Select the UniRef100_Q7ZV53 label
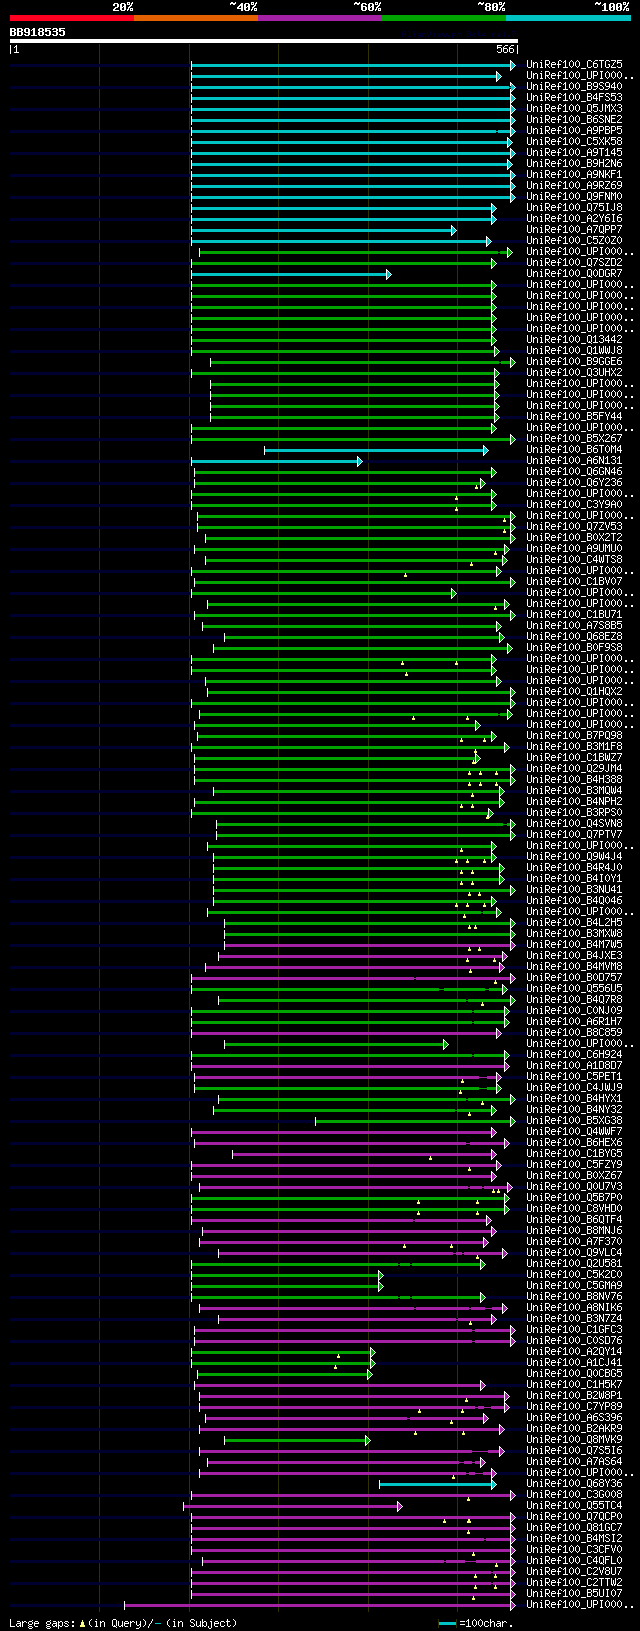 (574, 526)
